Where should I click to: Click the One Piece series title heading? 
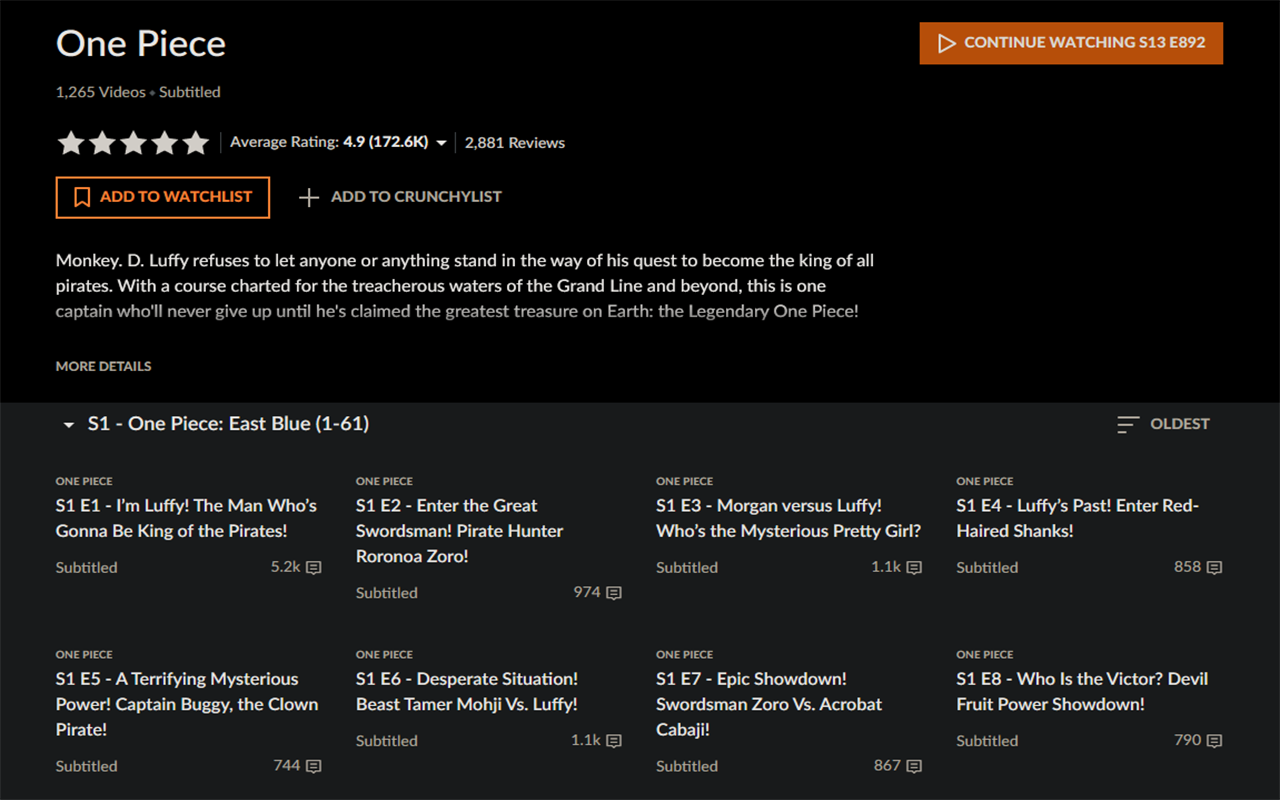coord(141,44)
